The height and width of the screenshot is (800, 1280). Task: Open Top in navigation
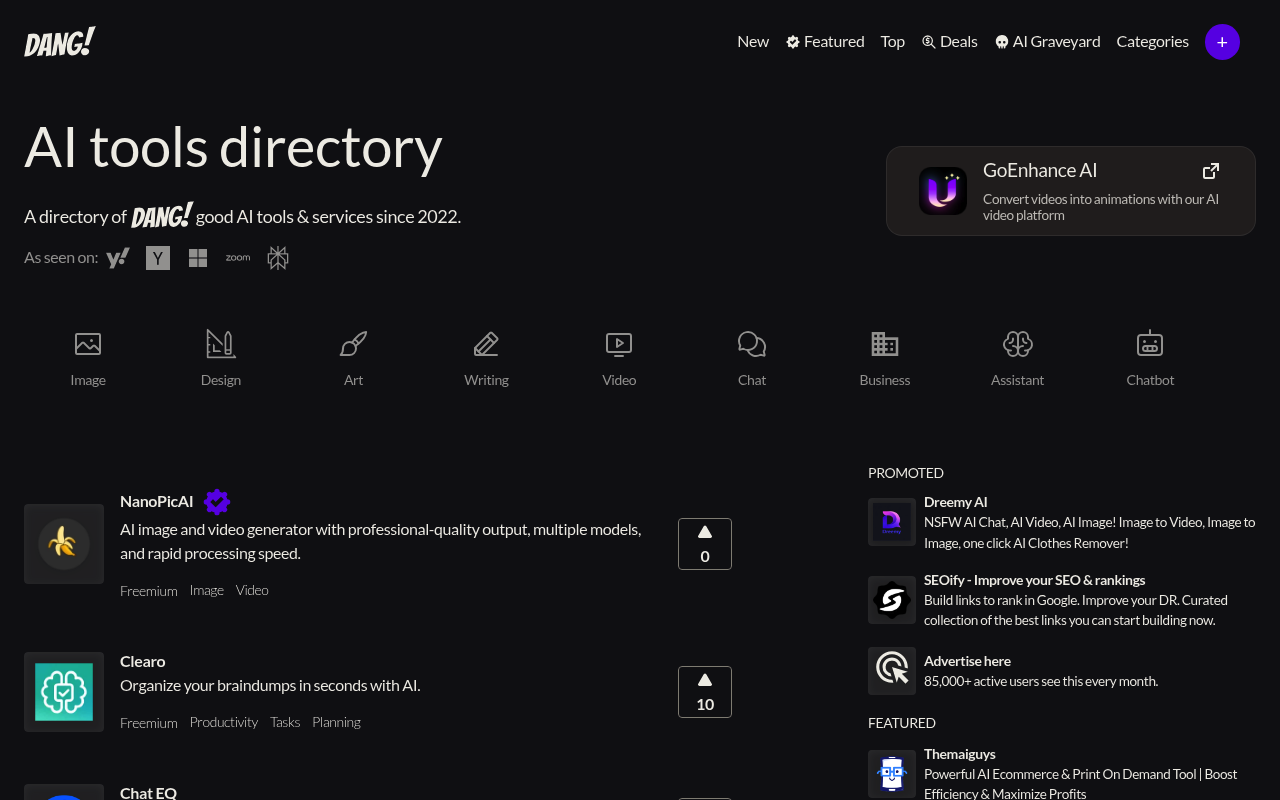click(893, 42)
